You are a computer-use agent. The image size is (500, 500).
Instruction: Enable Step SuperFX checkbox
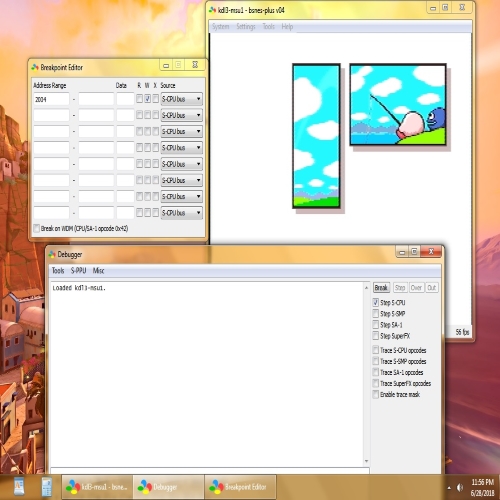tap(376, 336)
